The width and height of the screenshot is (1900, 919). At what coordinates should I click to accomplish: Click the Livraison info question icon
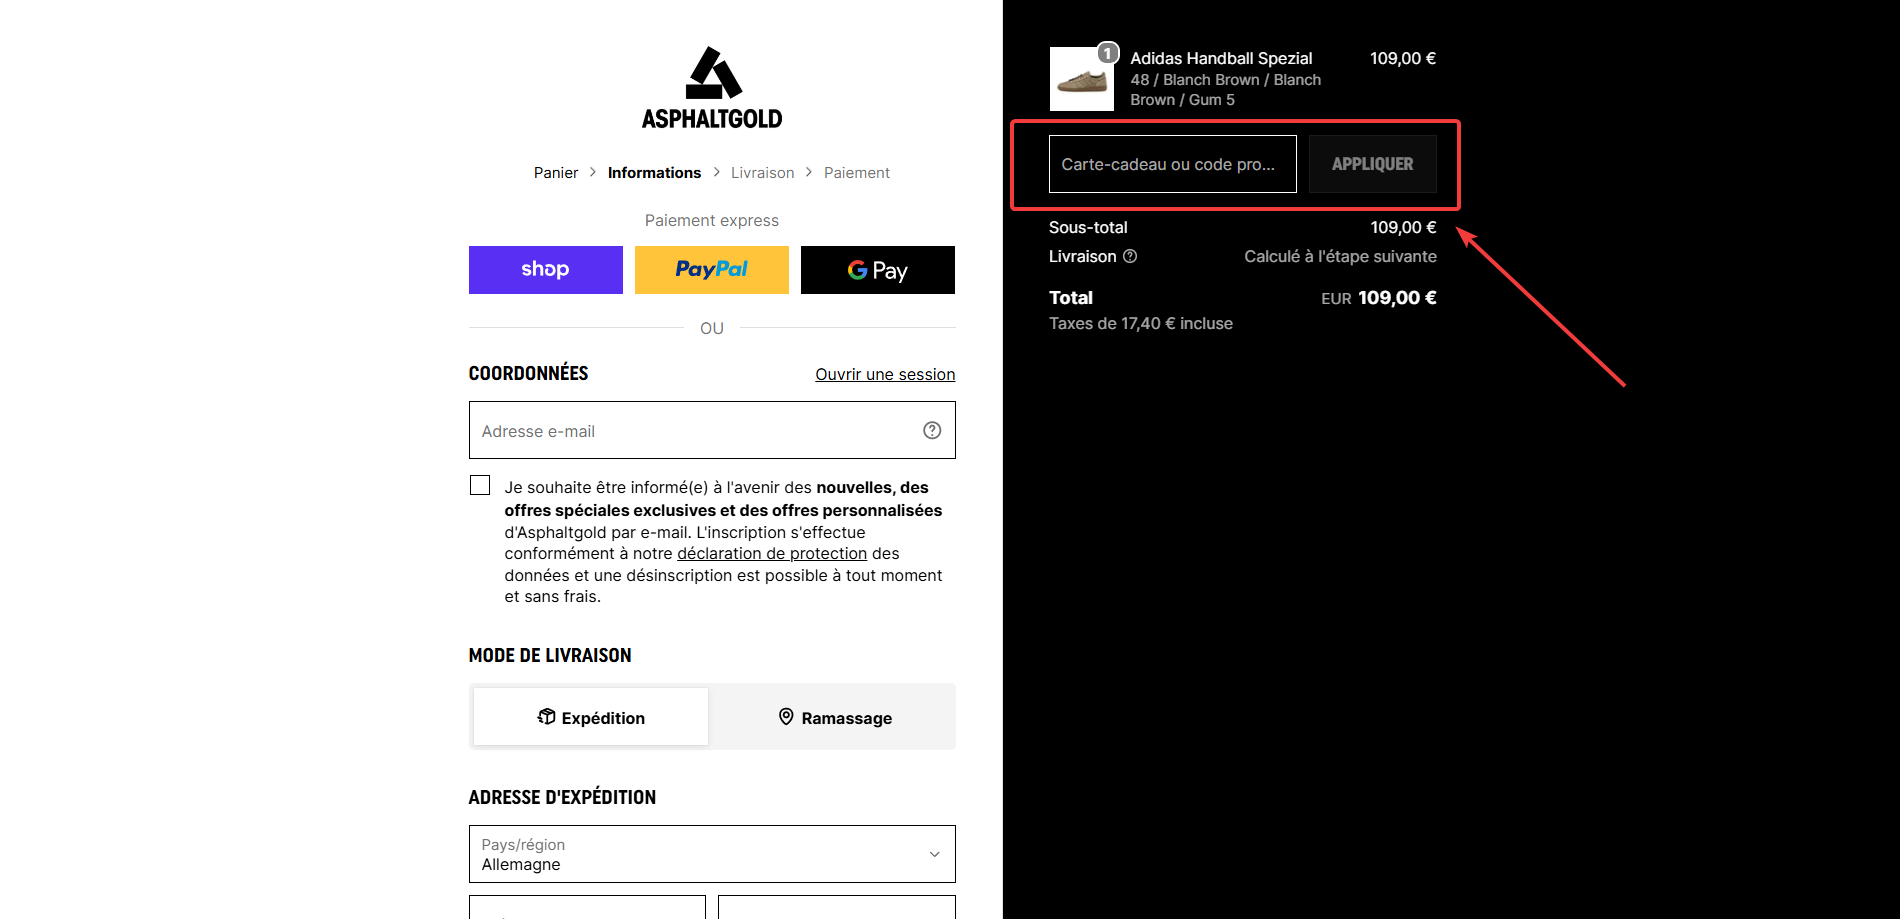click(1130, 256)
